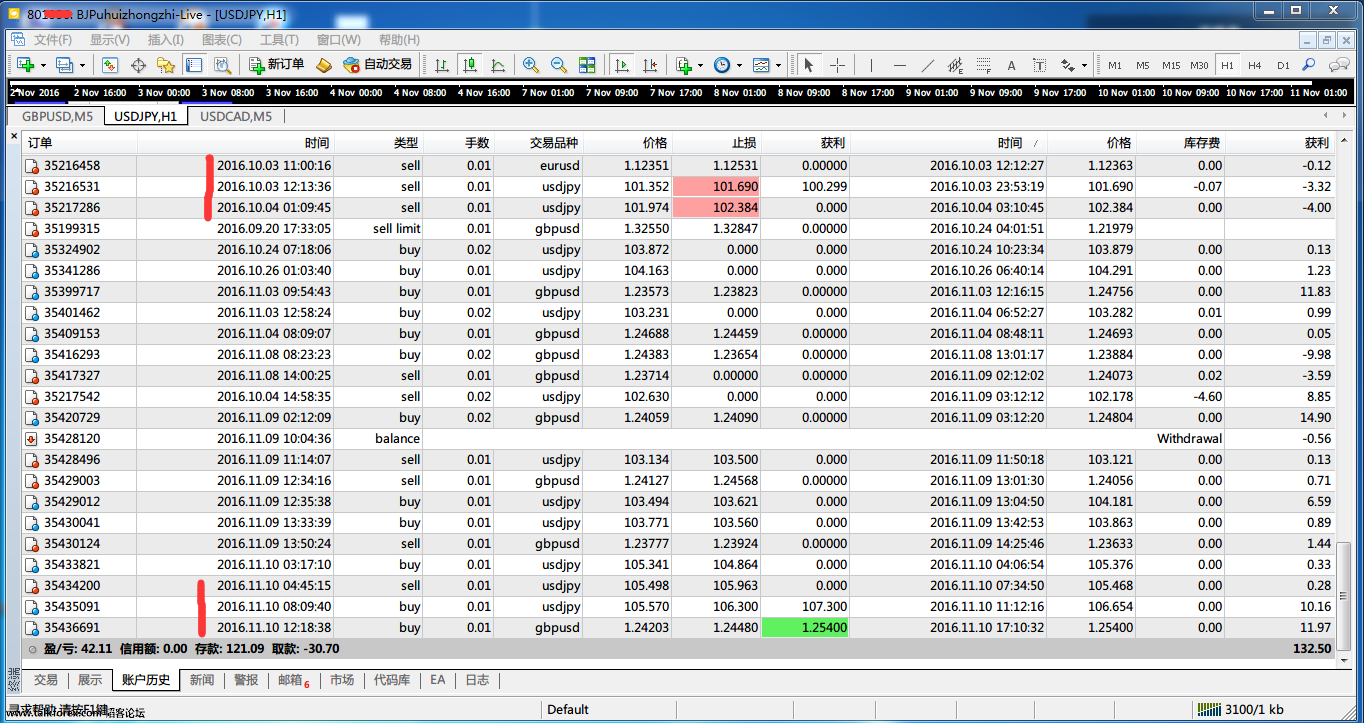Viewport: 1364px width, 723px height.
Task: Open the 插入(I) menu
Action: coord(166,40)
